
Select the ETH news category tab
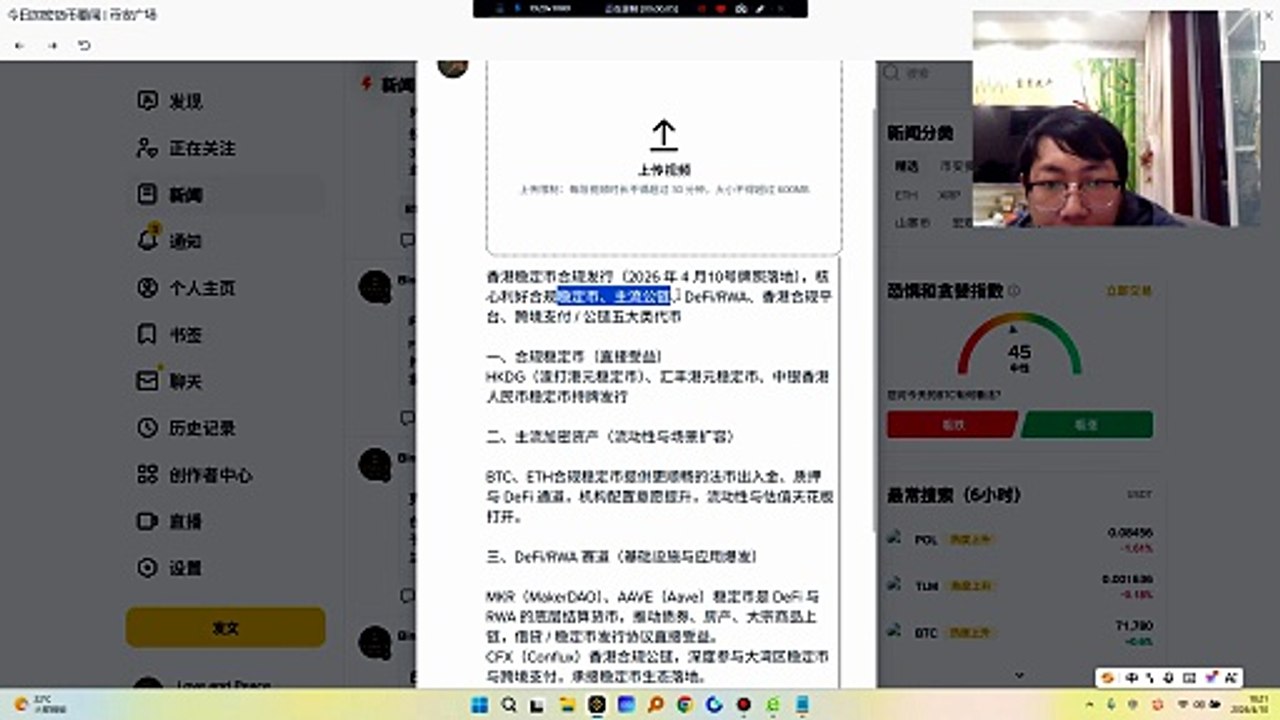point(906,195)
